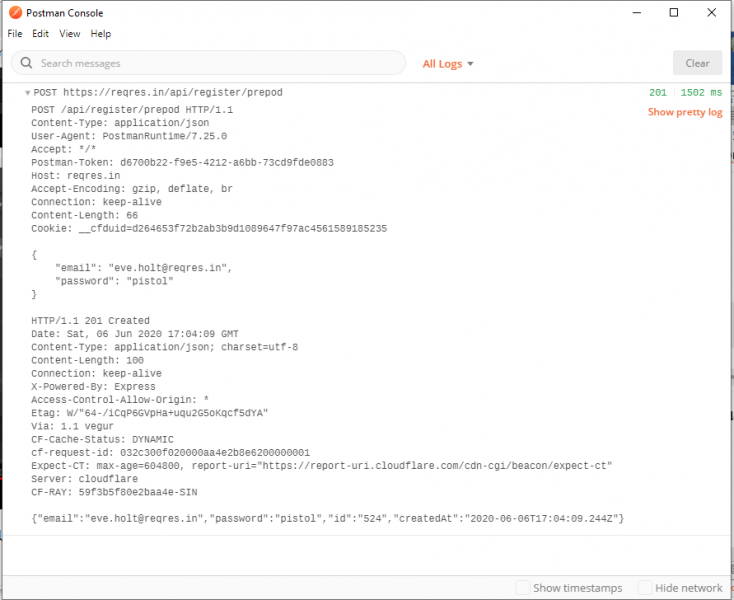
Task: Open the File menu
Action: pyautogui.click(x=15, y=34)
